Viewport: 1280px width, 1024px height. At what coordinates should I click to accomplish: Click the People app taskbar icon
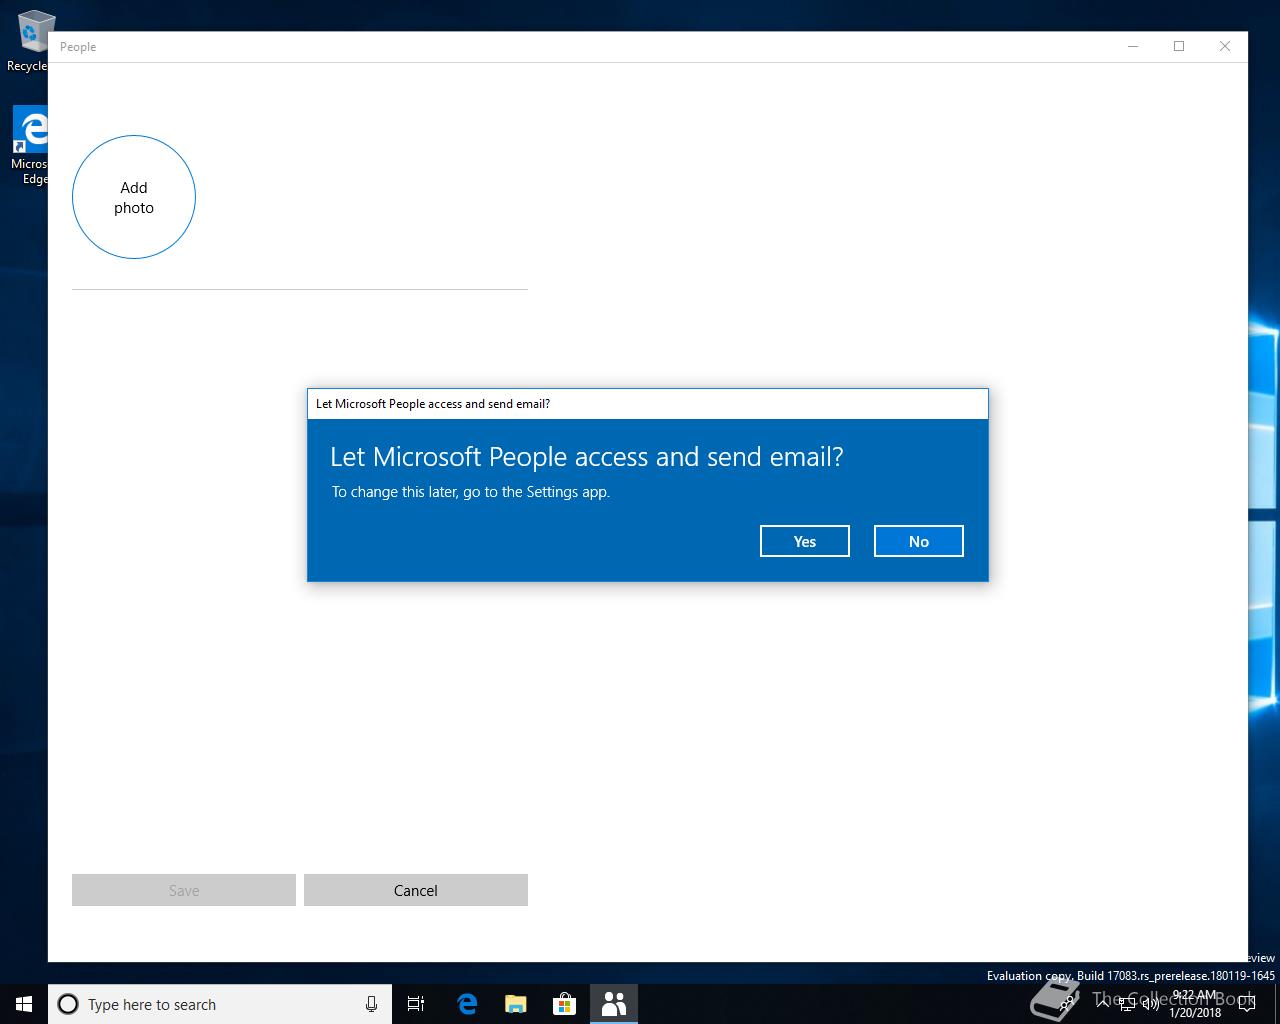(614, 1004)
